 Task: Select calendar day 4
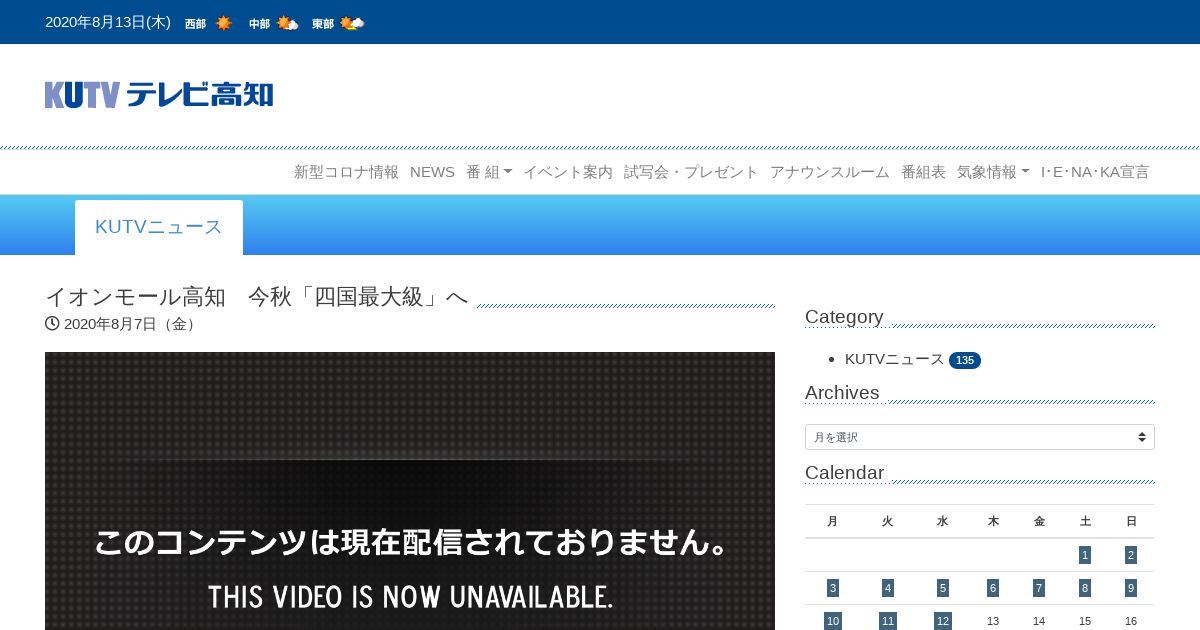[887, 588]
